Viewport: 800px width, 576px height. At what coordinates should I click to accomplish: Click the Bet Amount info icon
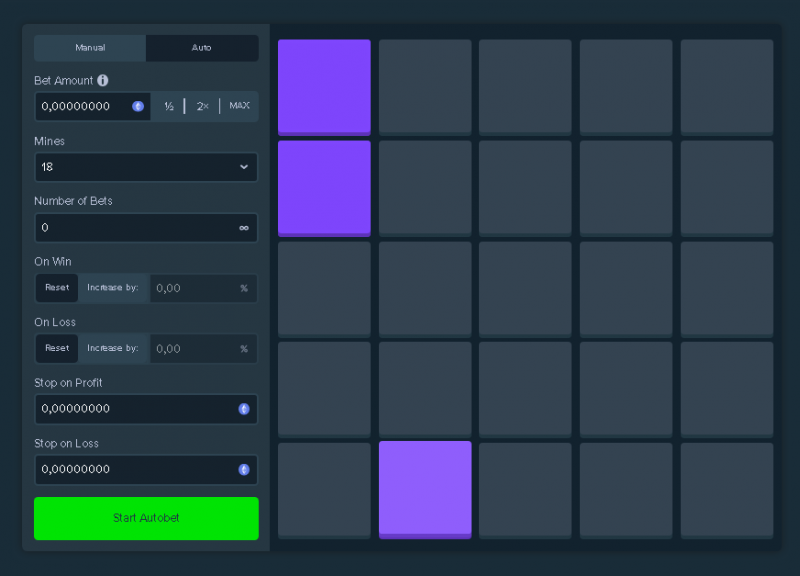click(103, 81)
